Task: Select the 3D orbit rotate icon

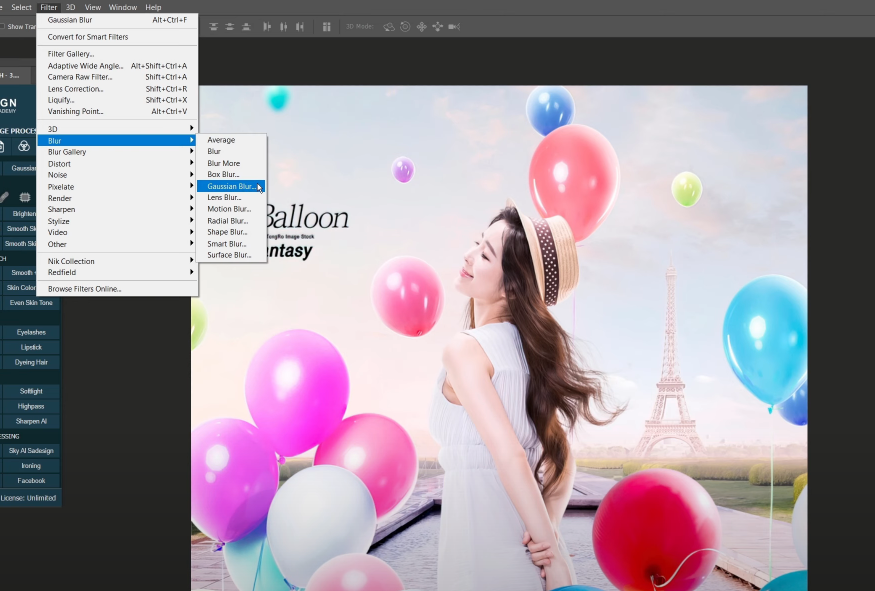Action: tap(388, 26)
